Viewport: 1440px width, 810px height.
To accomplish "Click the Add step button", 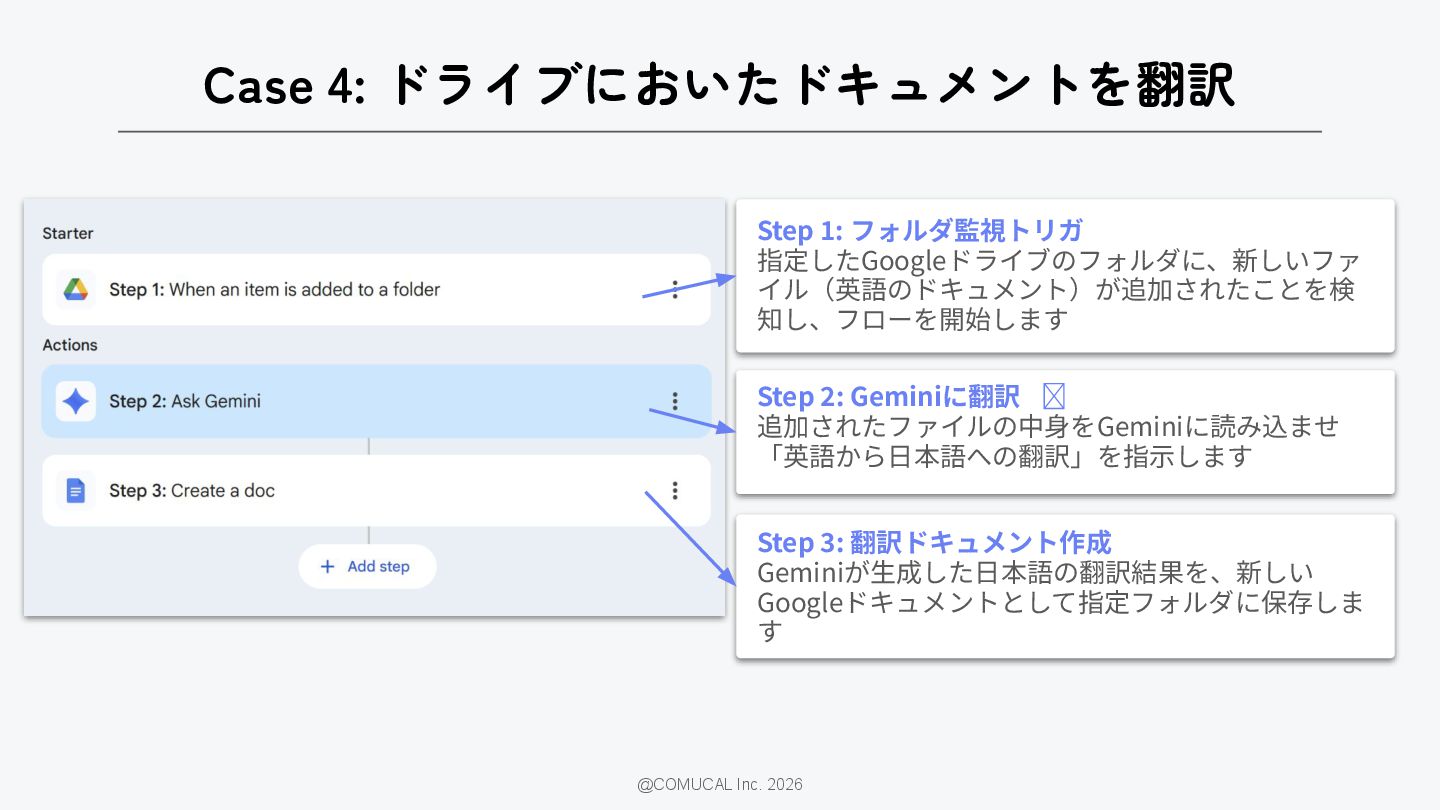I will [x=367, y=567].
